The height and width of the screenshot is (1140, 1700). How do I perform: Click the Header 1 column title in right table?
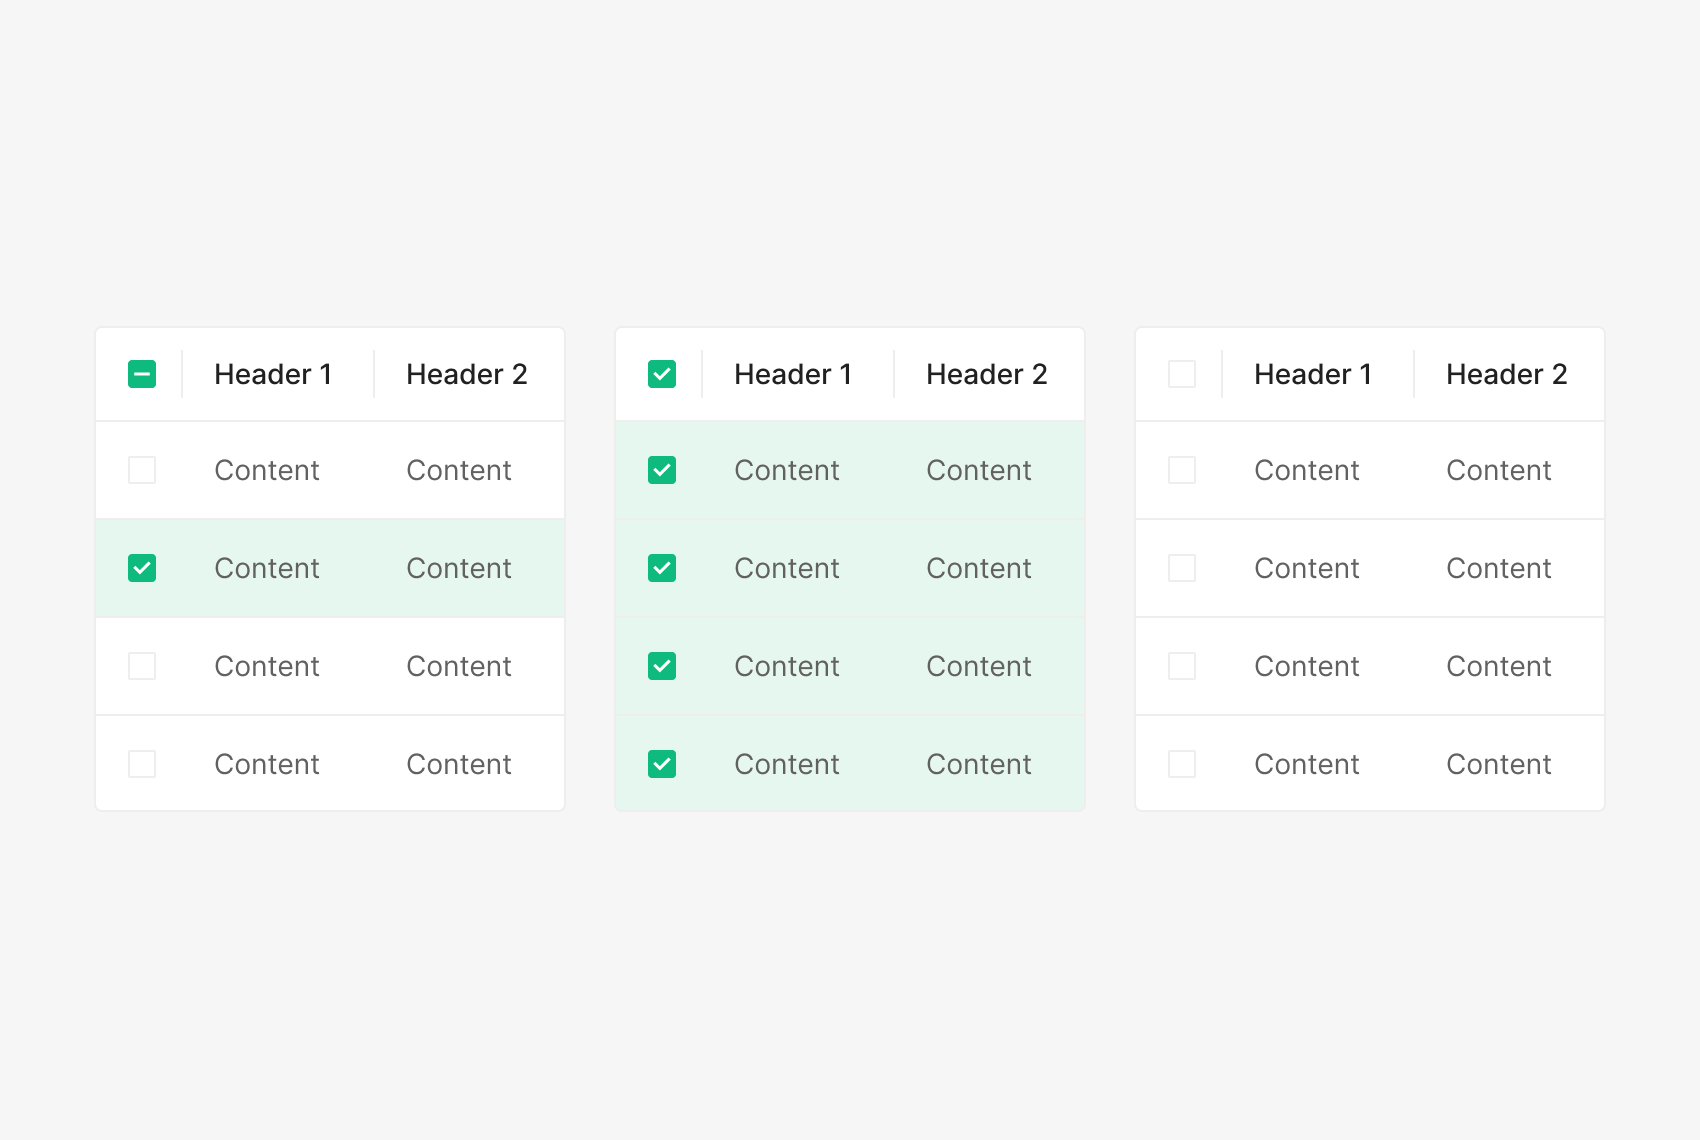tap(1313, 374)
